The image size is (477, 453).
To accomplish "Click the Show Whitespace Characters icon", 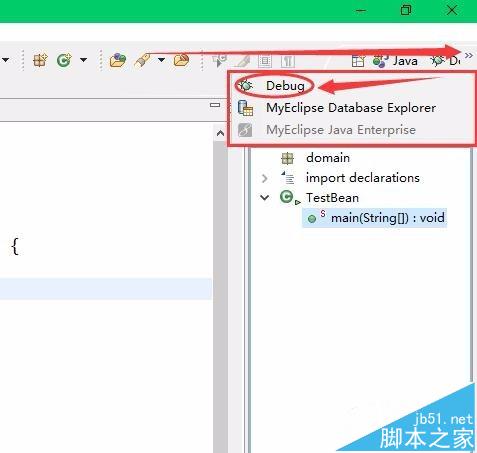I will (x=288, y=61).
